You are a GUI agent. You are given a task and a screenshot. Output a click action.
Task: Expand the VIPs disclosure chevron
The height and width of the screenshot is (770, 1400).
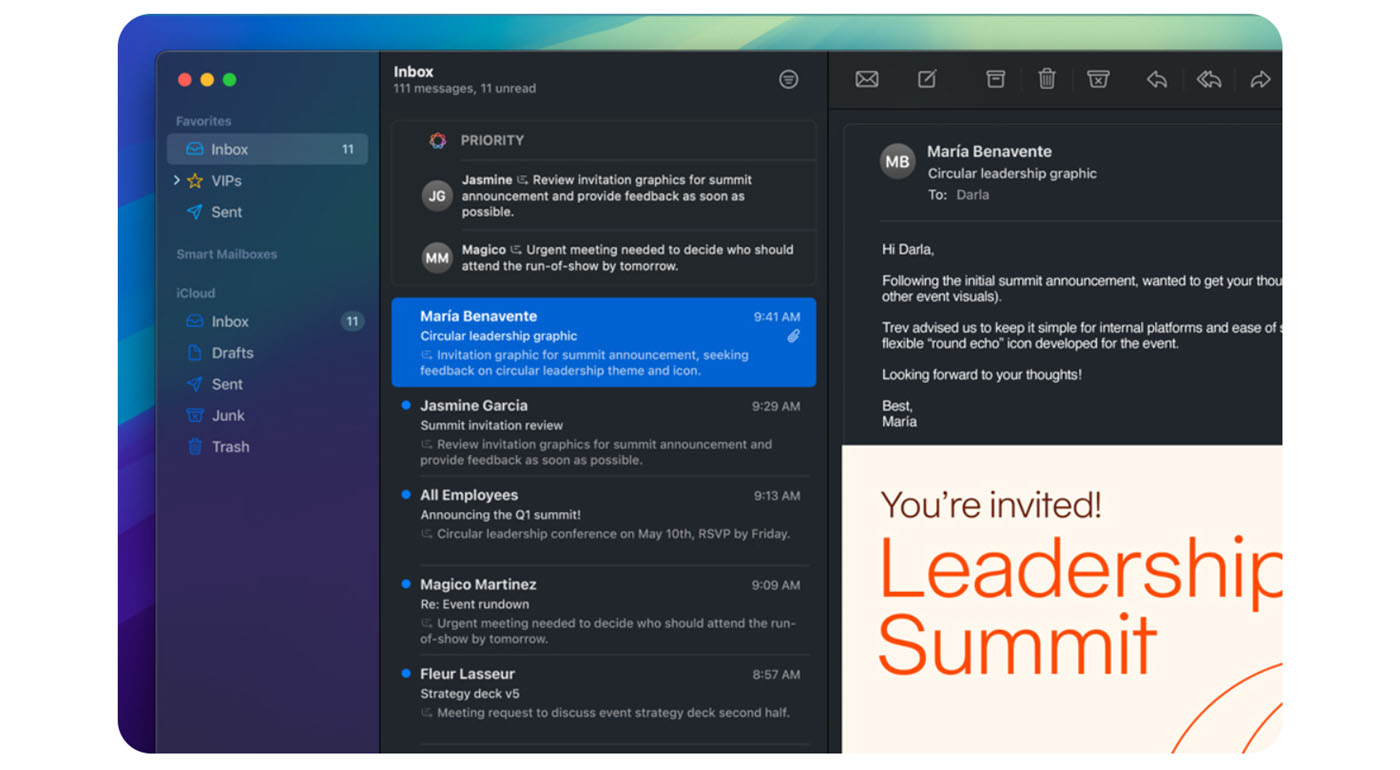click(x=176, y=181)
